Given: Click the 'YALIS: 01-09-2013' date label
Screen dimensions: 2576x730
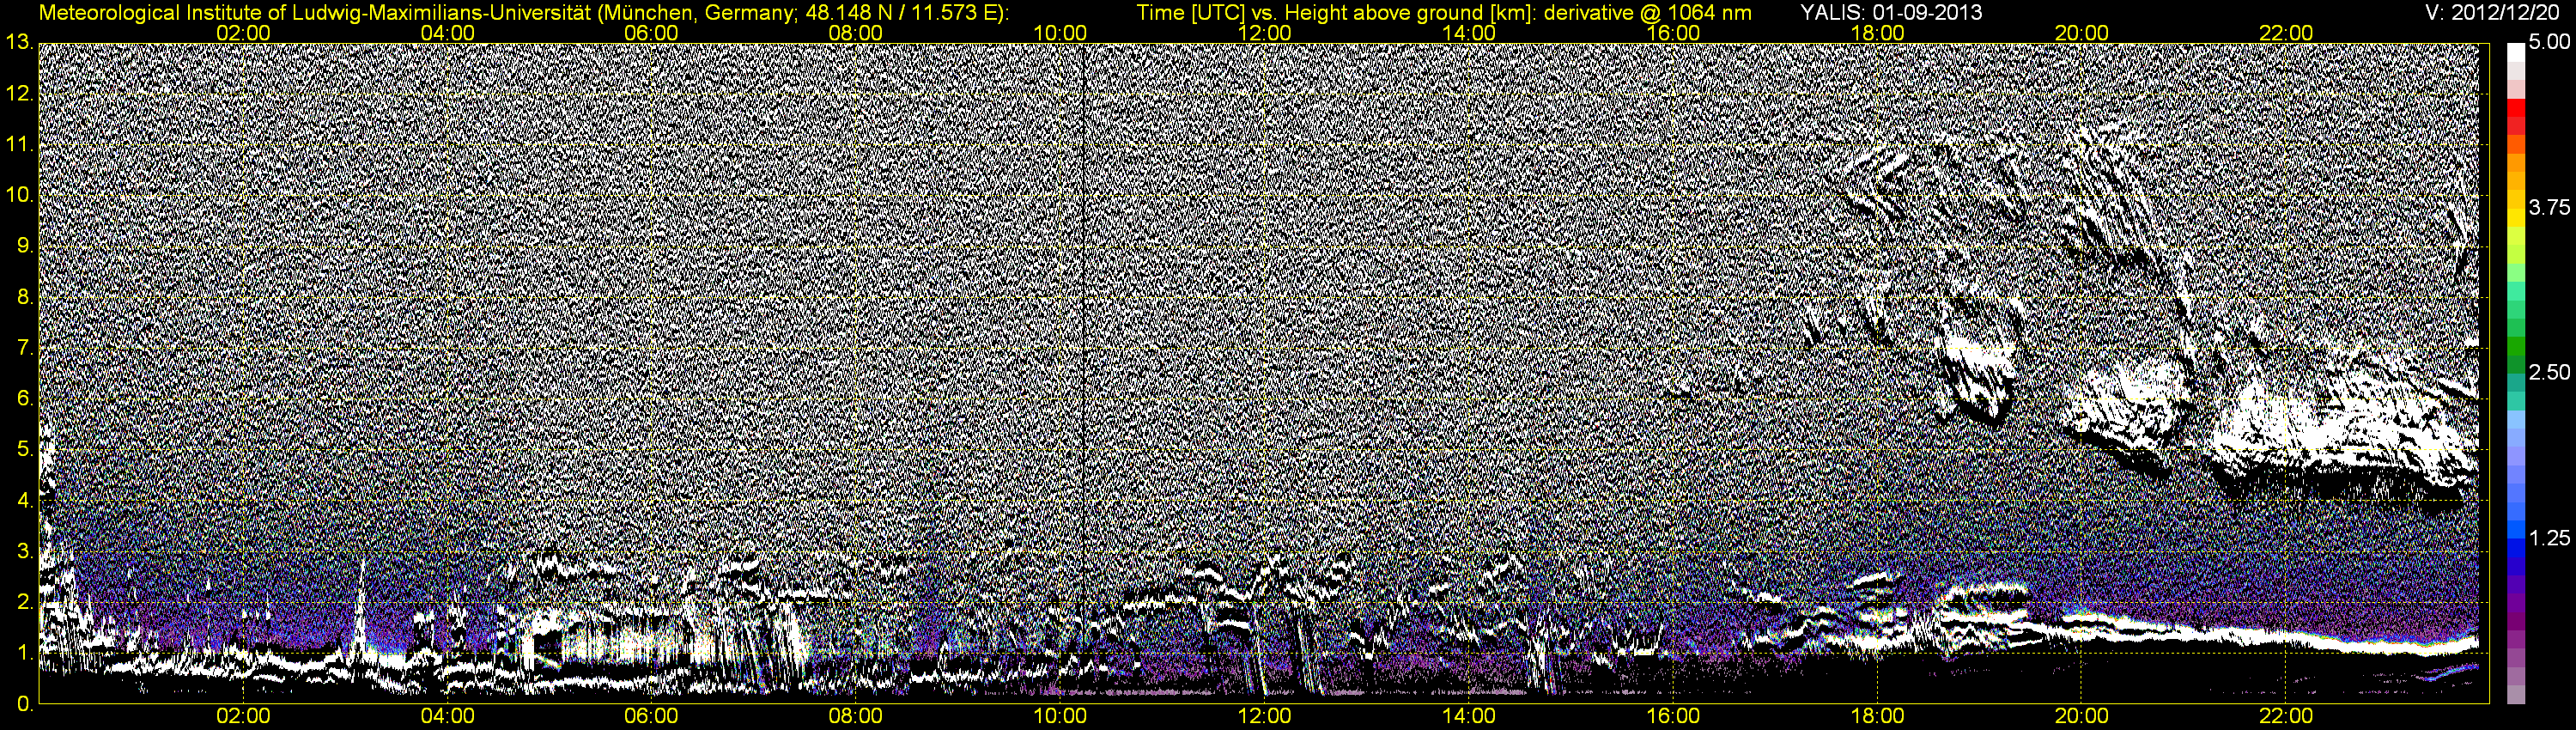Looking at the screenshot, I should (1891, 13).
